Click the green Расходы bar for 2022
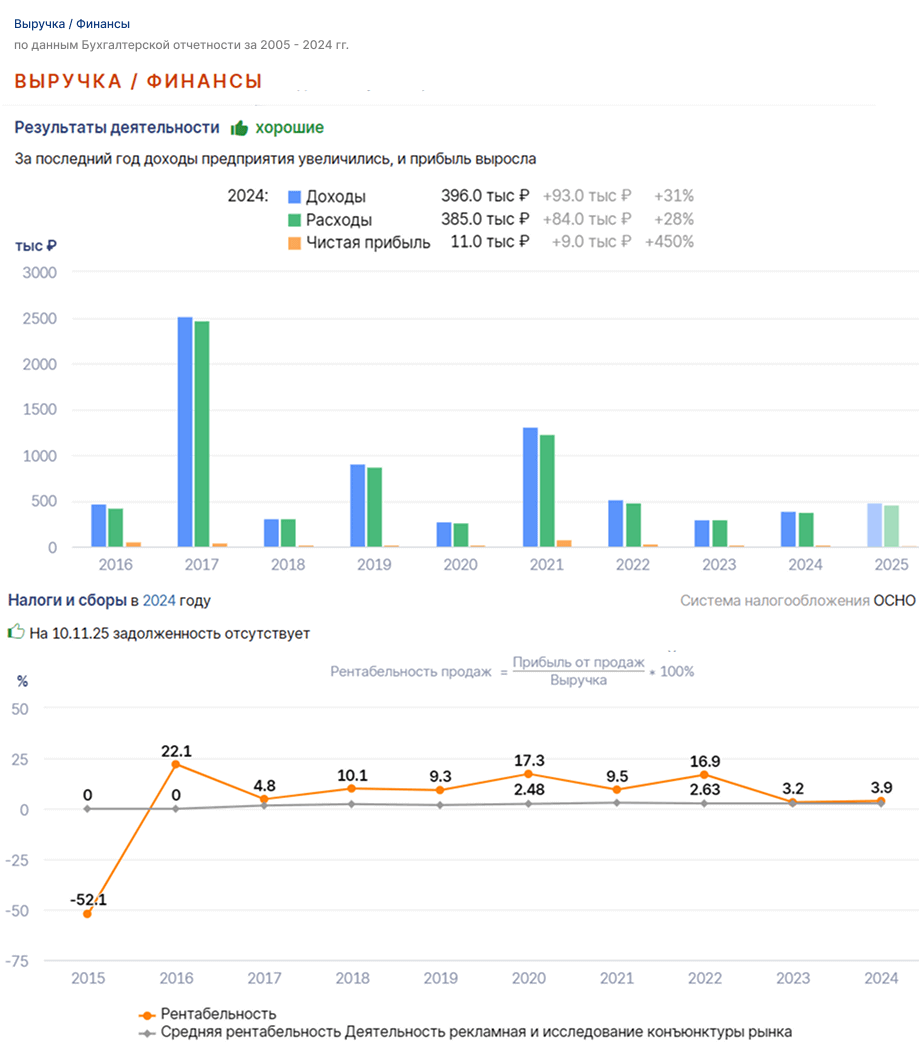 (x=634, y=525)
